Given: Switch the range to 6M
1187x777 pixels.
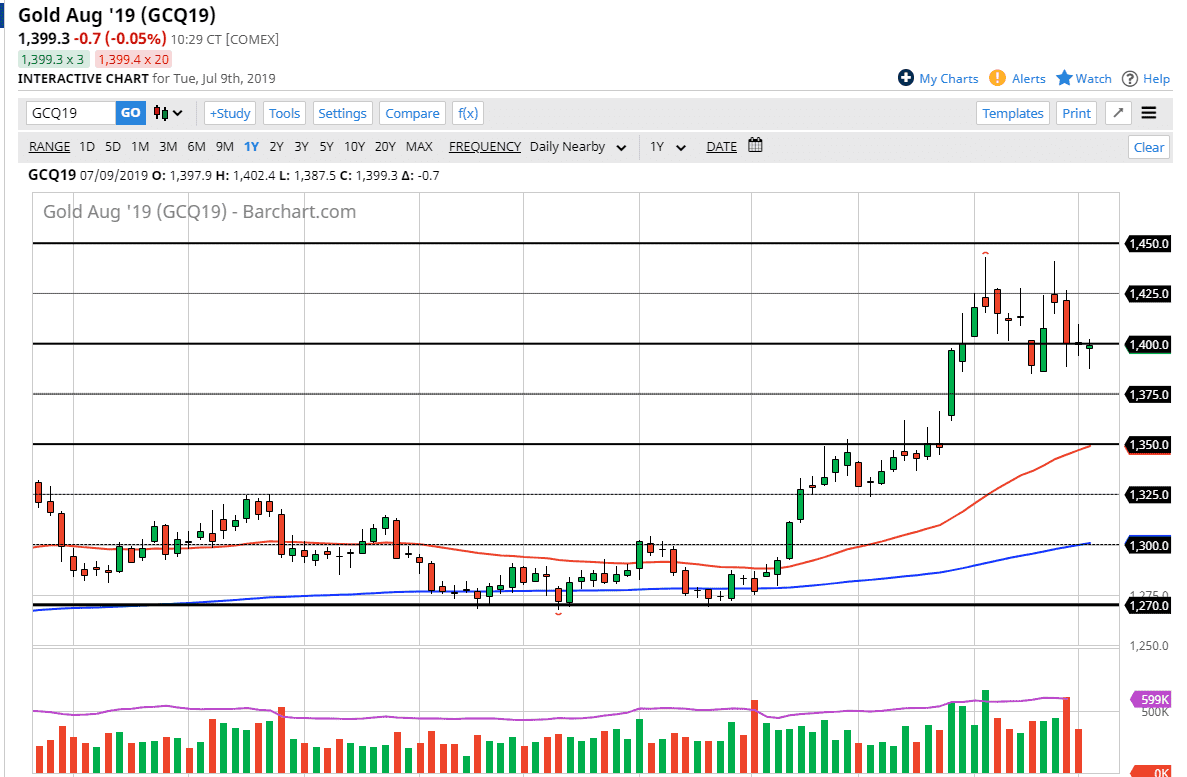Looking at the screenshot, I should 196,147.
